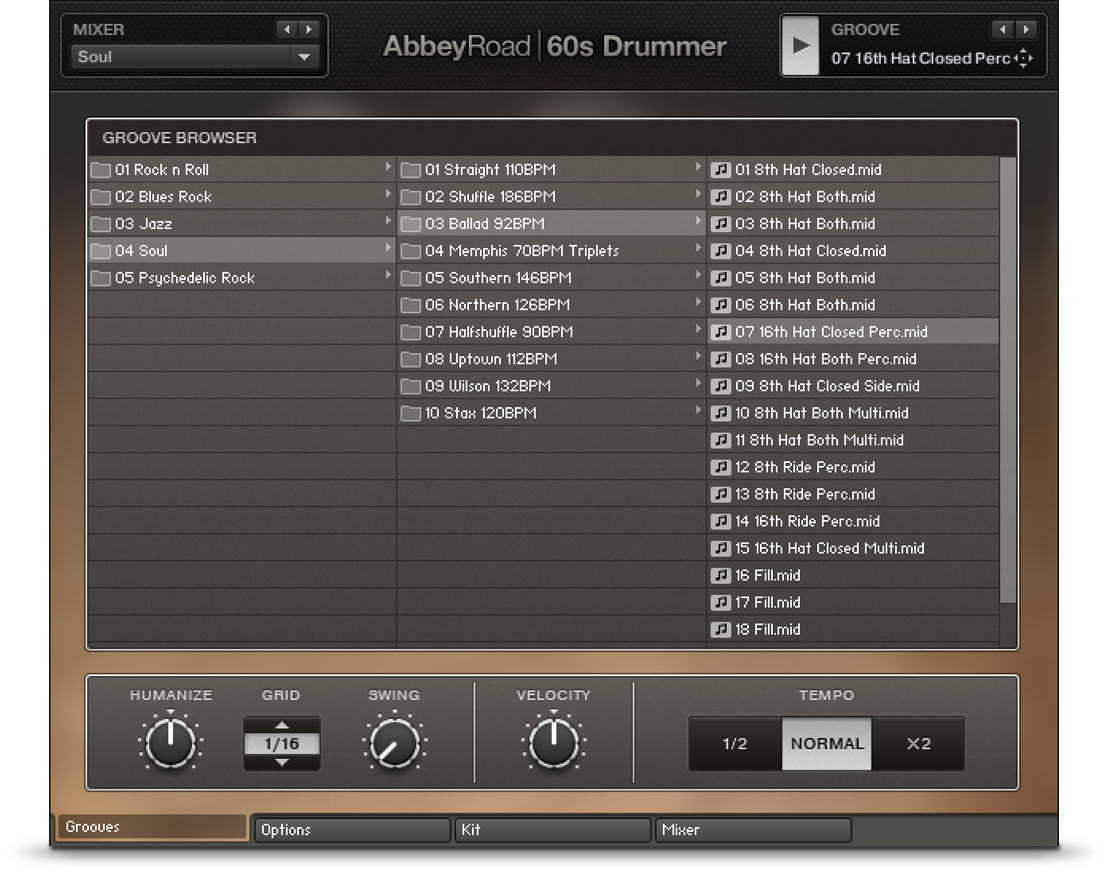Set tempo to double X2

[x=918, y=743]
